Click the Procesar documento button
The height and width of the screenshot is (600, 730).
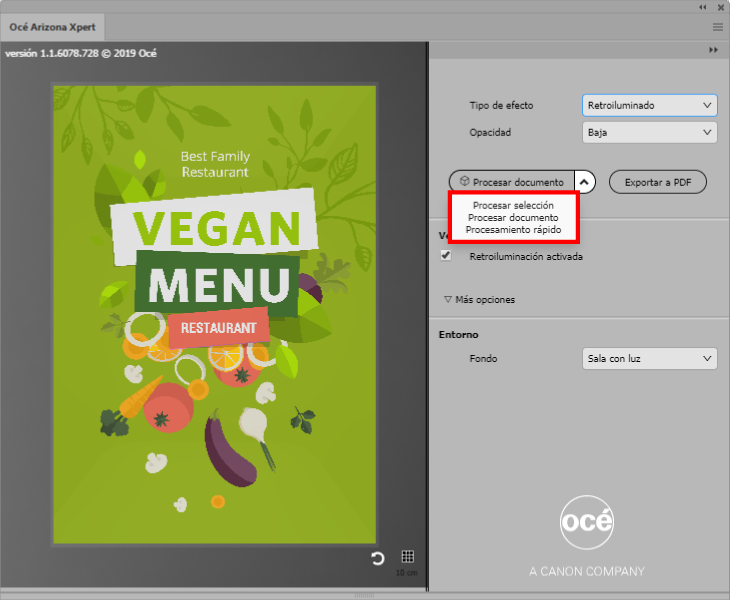(x=512, y=182)
